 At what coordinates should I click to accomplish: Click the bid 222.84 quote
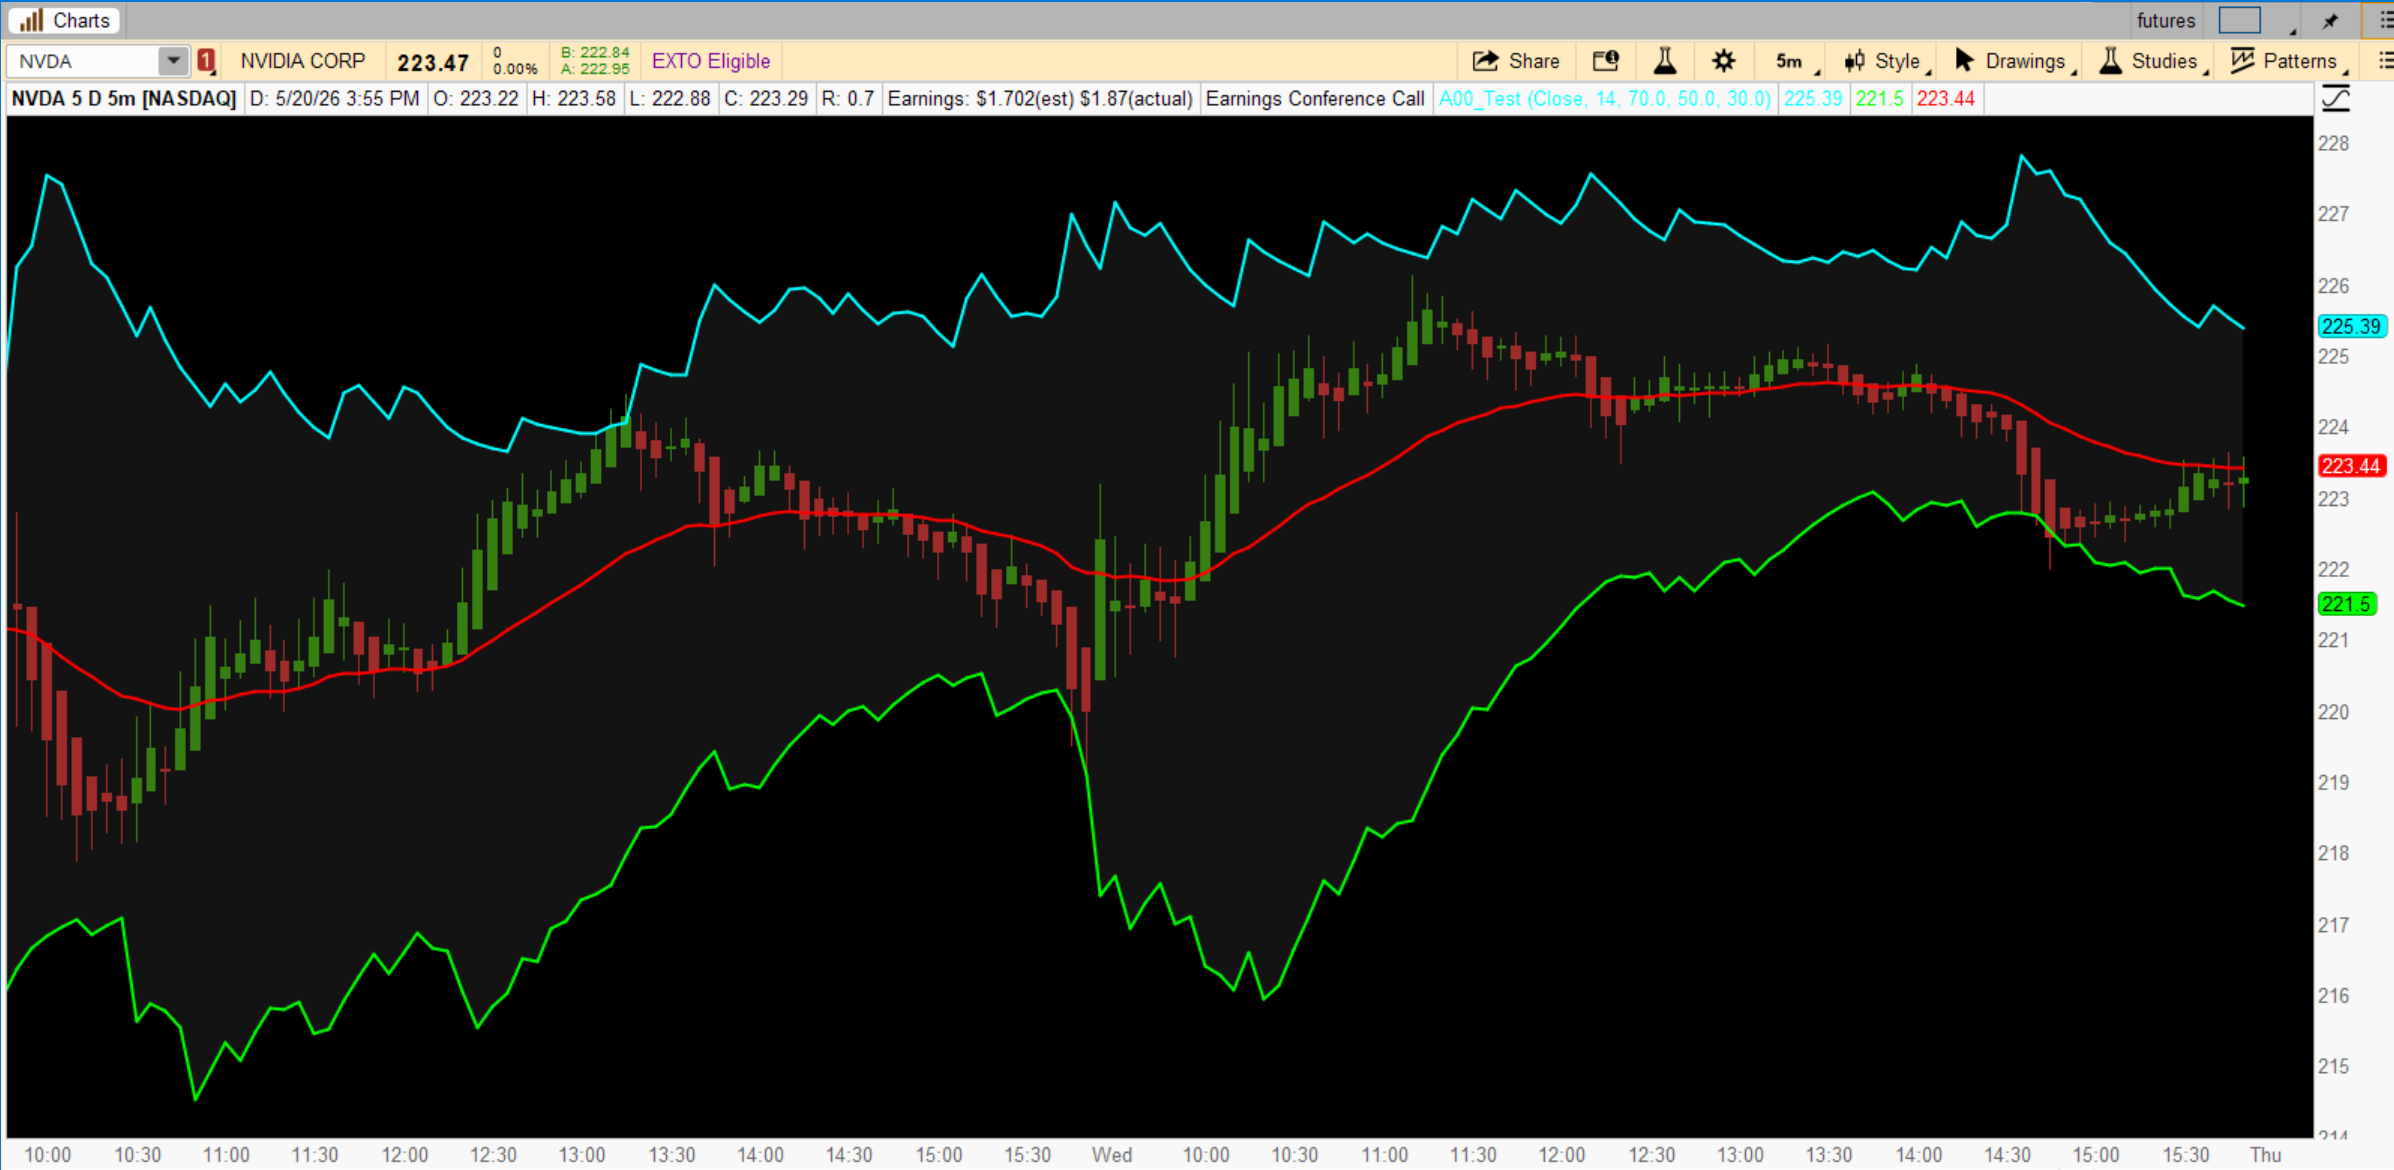click(595, 53)
